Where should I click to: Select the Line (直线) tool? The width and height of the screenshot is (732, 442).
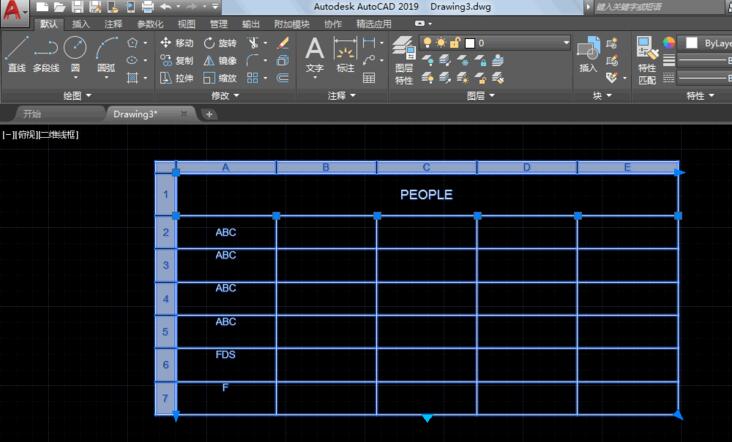17,54
